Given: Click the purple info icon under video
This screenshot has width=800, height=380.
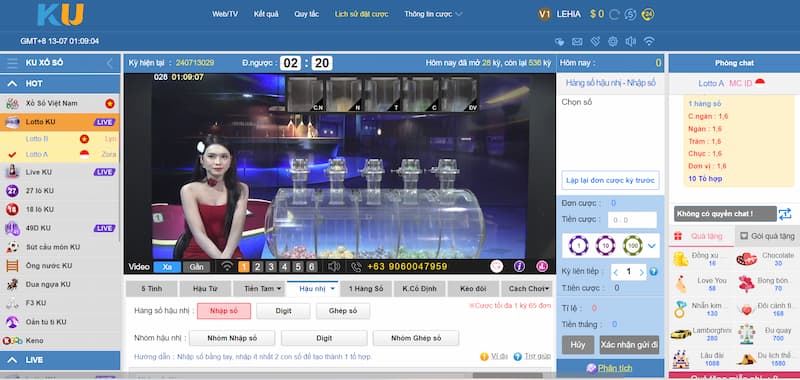Looking at the screenshot, I should tap(519, 266).
